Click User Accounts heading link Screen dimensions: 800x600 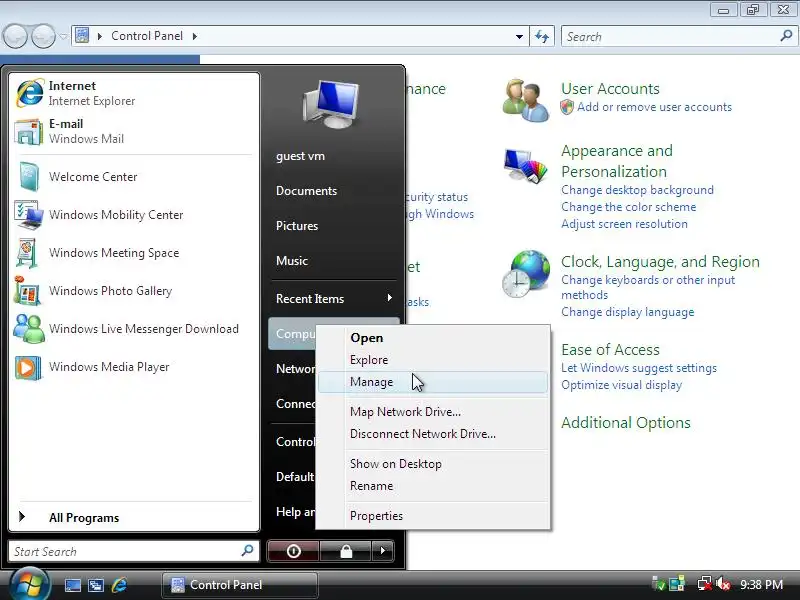pos(610,89)
